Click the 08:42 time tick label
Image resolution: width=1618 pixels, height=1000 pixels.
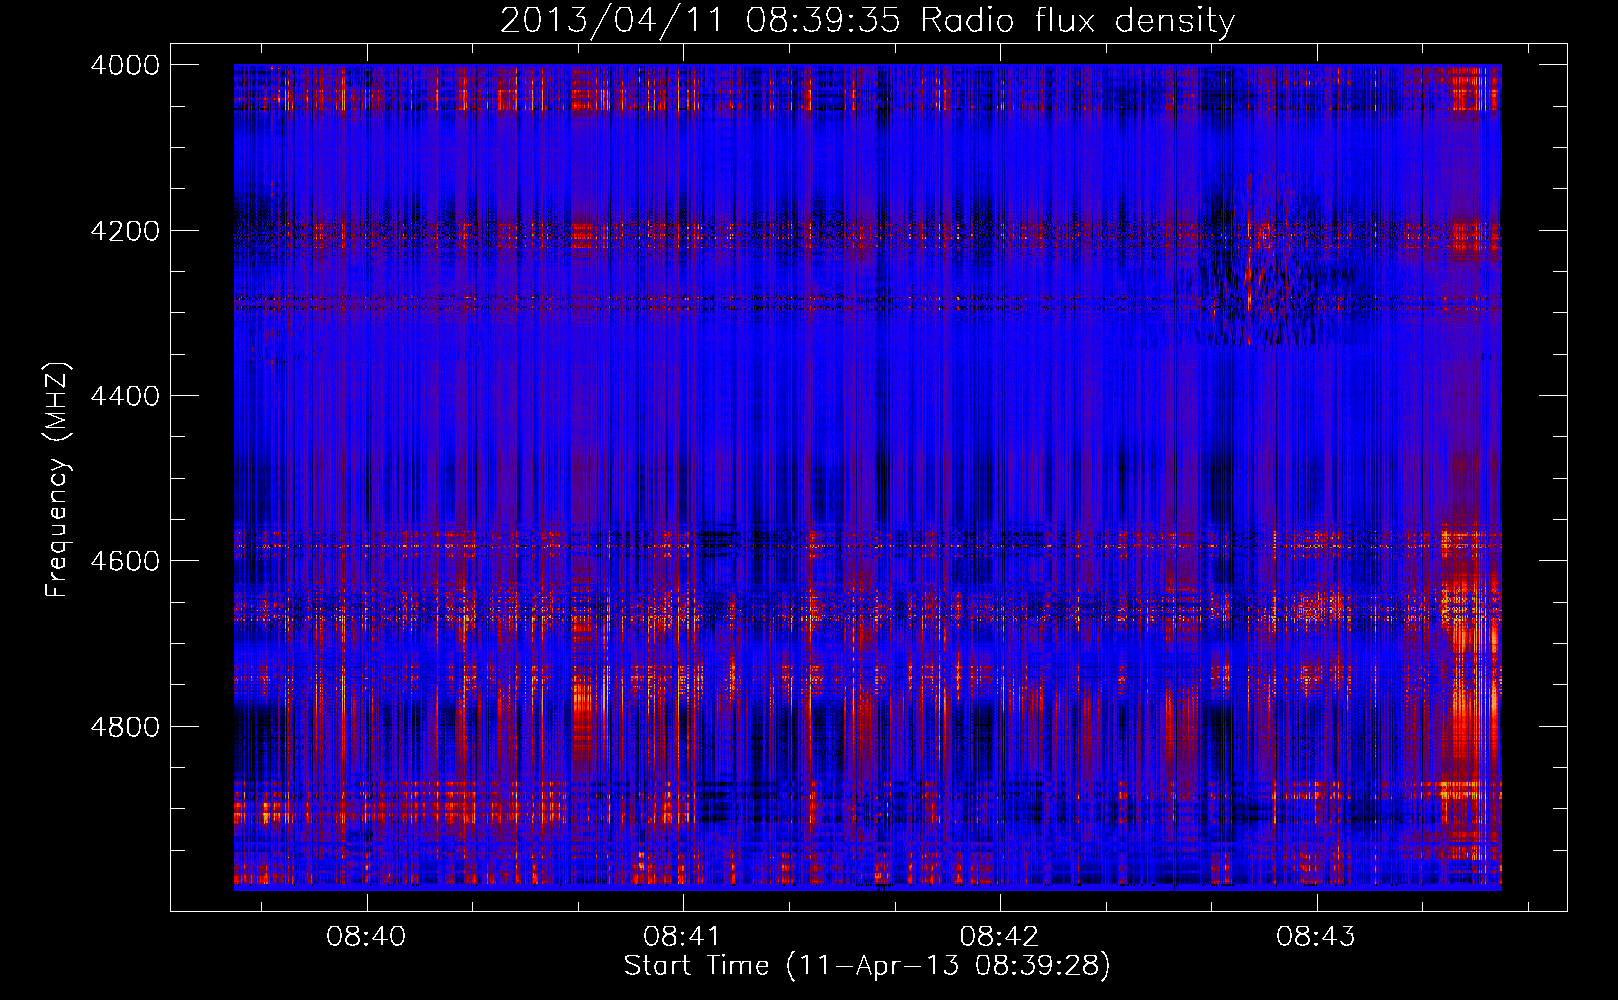coord(999,937)
